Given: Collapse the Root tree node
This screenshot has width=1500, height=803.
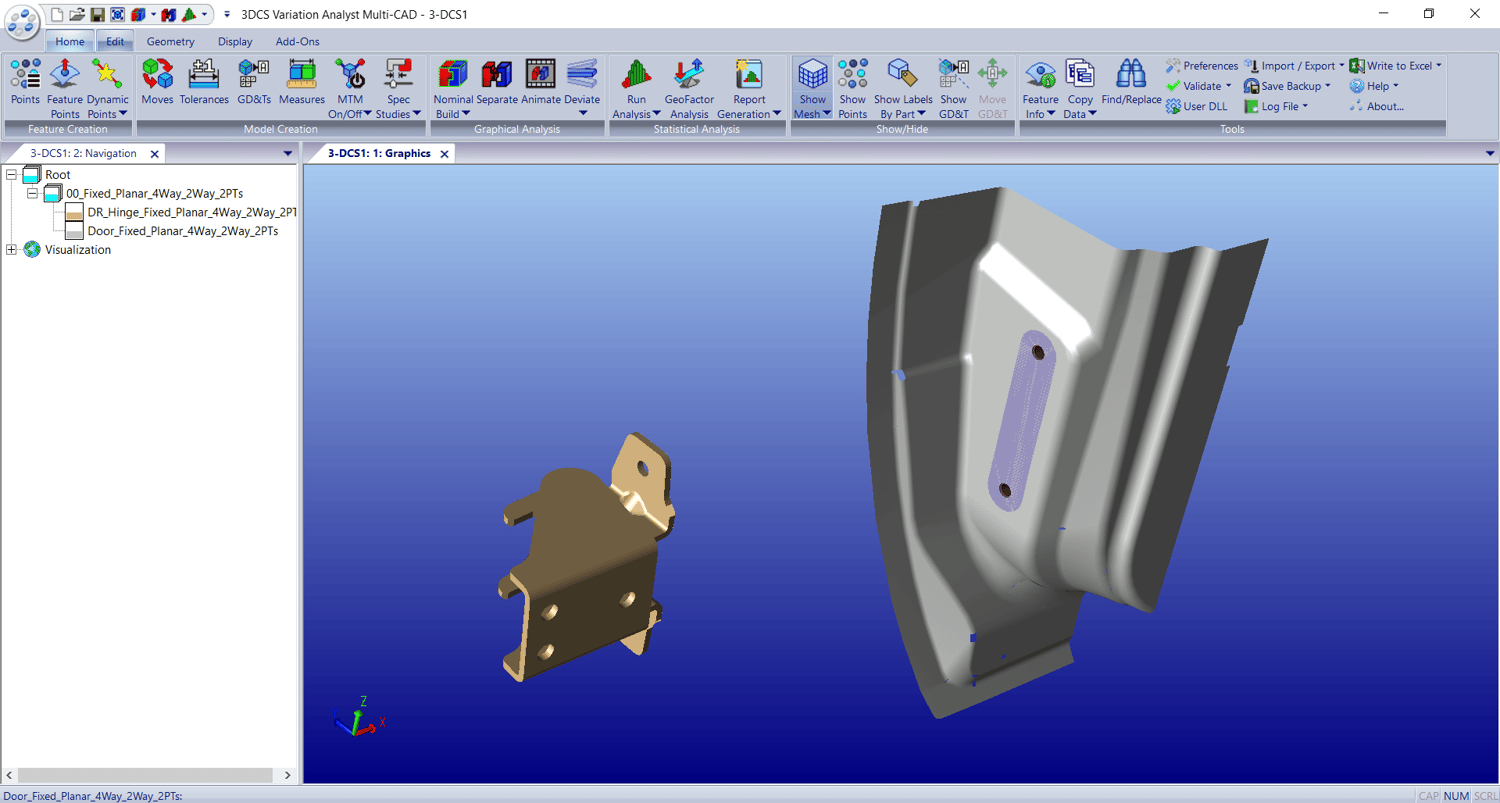Looking at the screenshot, I should click(x=9, y=174).
